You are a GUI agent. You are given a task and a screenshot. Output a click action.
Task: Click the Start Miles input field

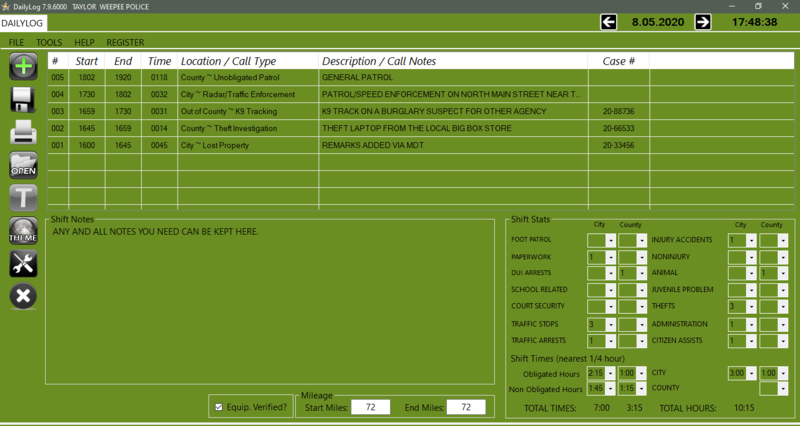pyautogui.click(x=370, y=407)
